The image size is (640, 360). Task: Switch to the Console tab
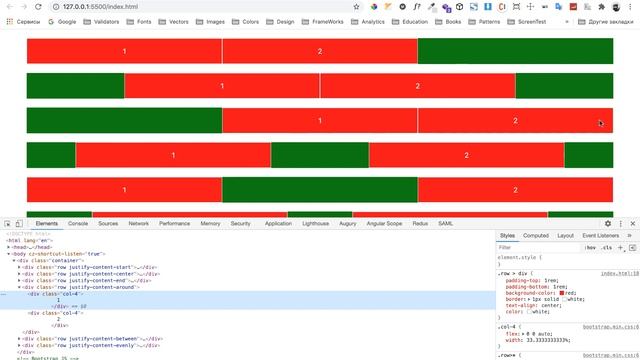coord(78,224)
